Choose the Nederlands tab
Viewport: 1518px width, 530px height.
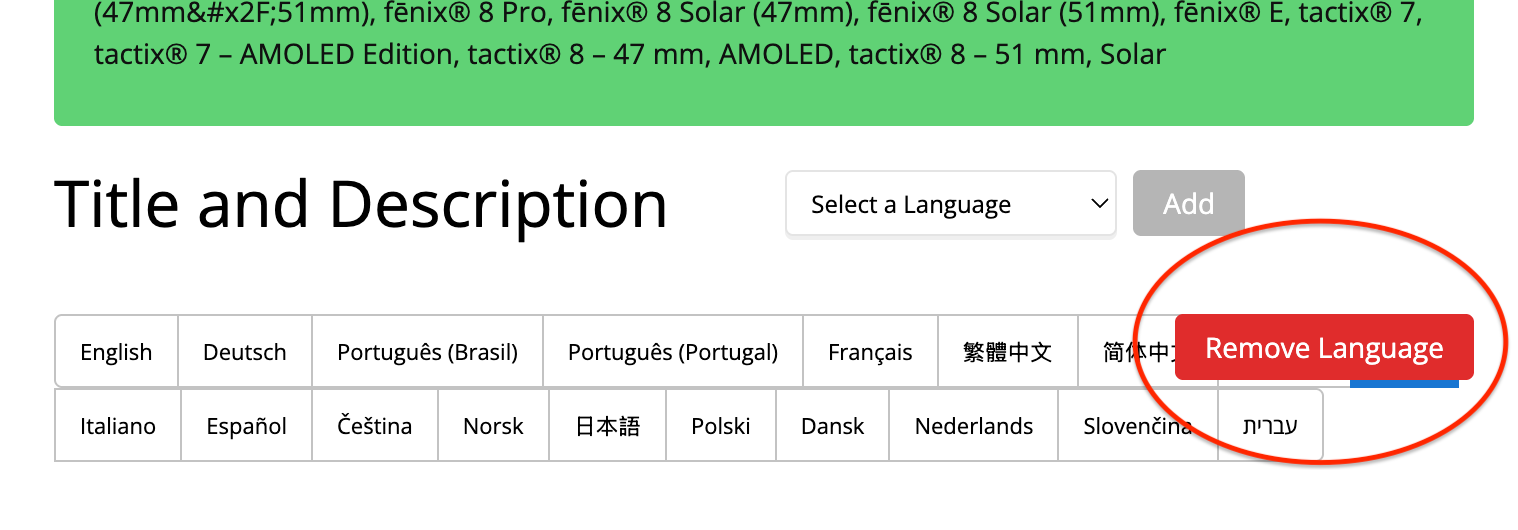coord(973,426)
